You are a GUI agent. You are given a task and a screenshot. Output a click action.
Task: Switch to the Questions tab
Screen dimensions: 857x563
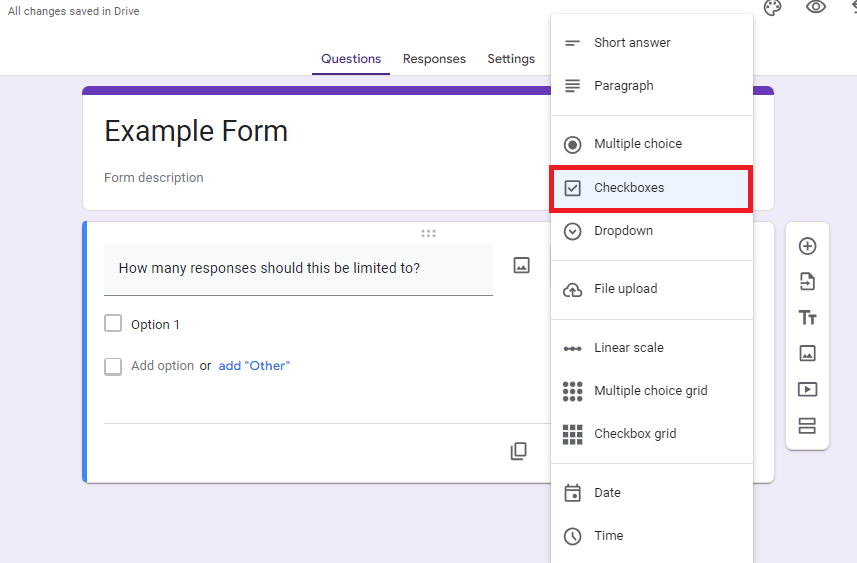351,59
